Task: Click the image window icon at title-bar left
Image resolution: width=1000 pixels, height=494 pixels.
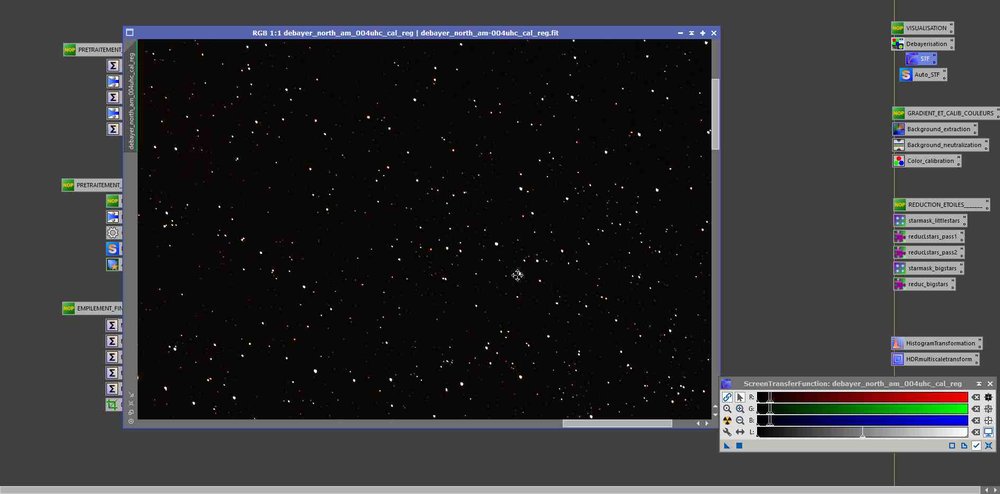Action: (129, 33)
